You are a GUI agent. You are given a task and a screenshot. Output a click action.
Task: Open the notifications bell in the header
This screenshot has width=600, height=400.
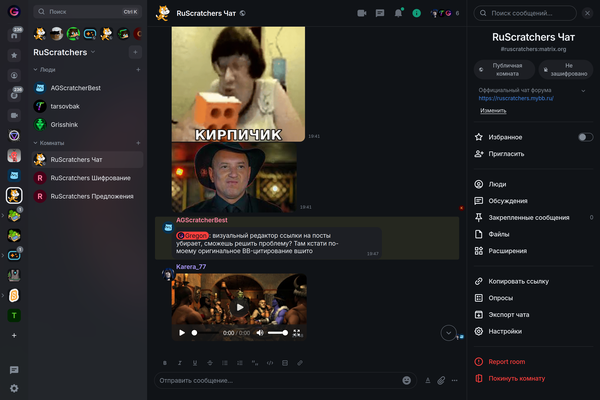pos(398,13)
